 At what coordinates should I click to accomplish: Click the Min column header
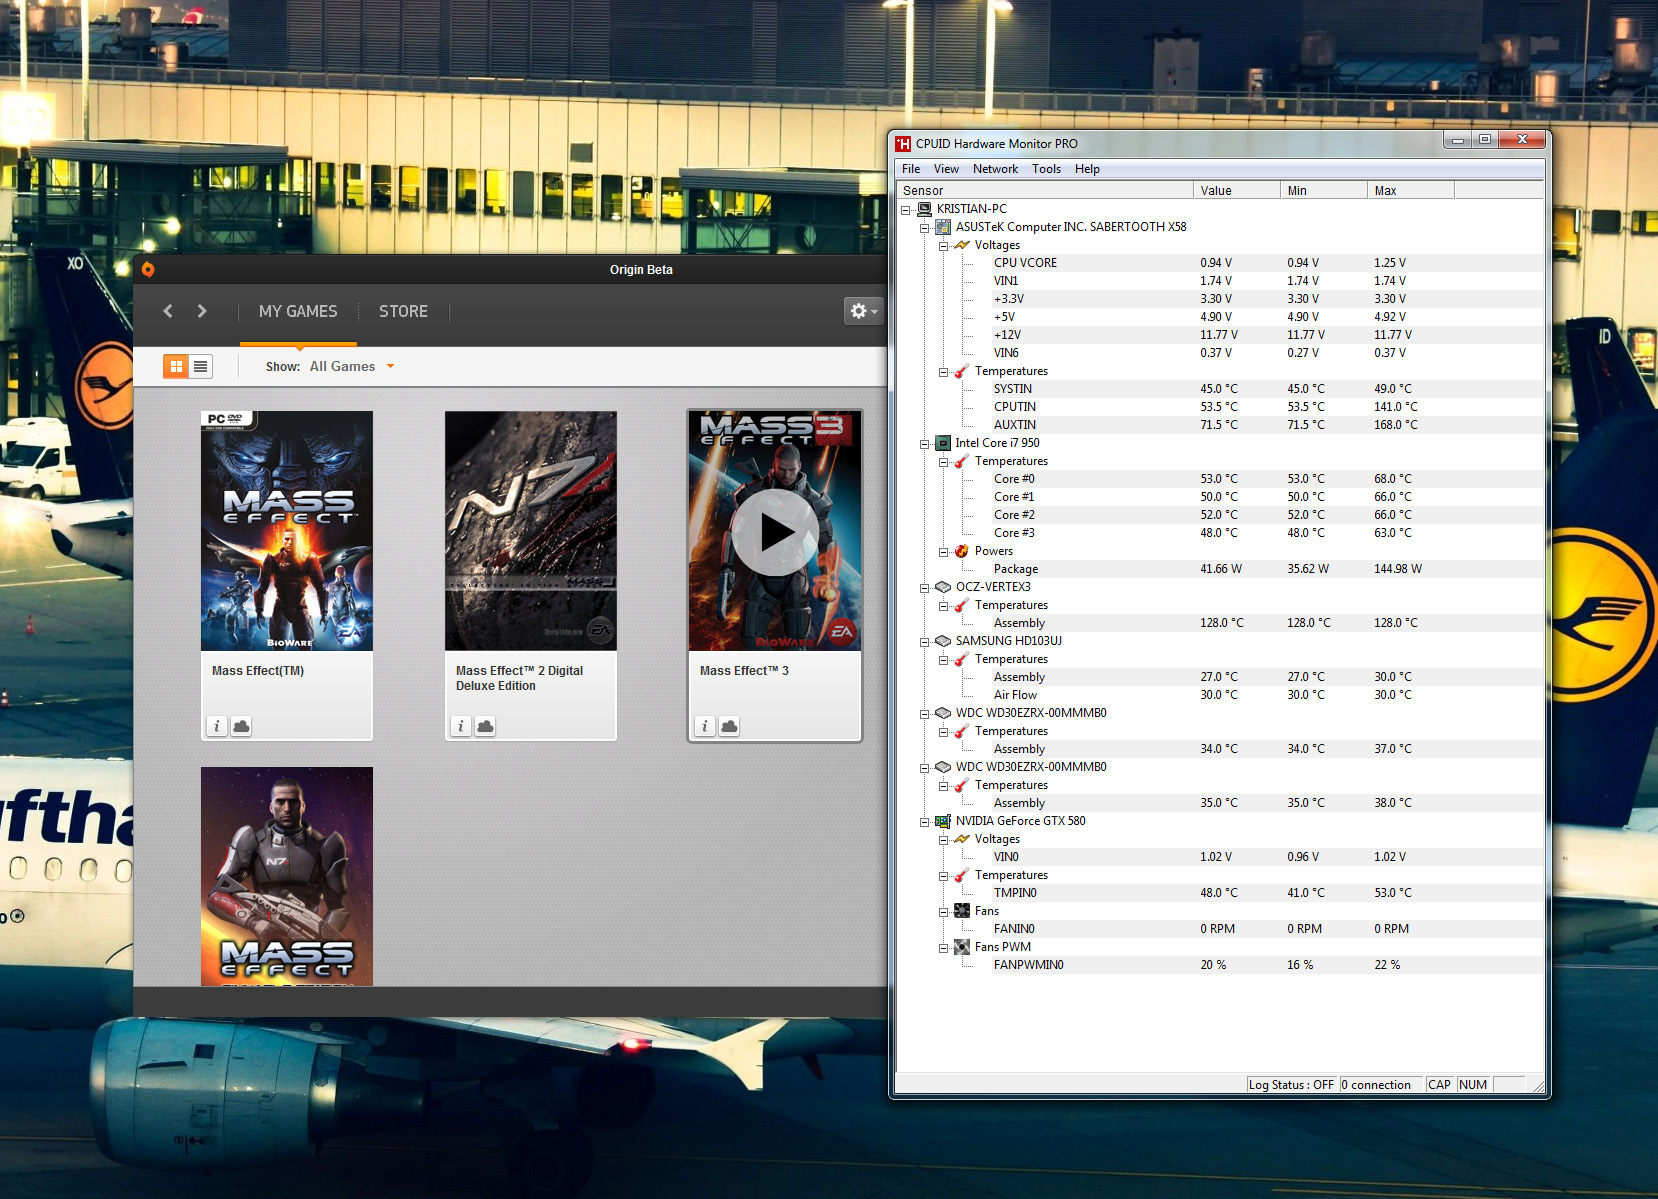(x=1324, y=190)
